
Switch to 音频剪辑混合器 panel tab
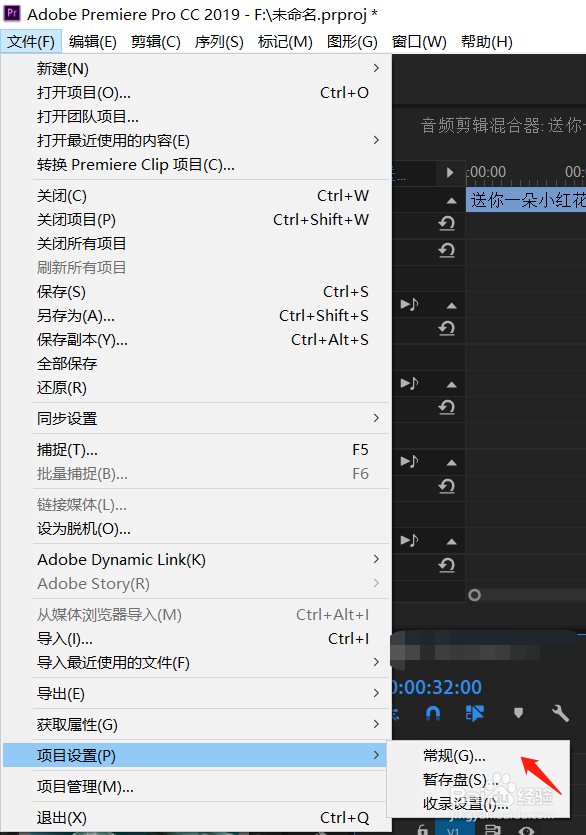(x=503, y=125)
